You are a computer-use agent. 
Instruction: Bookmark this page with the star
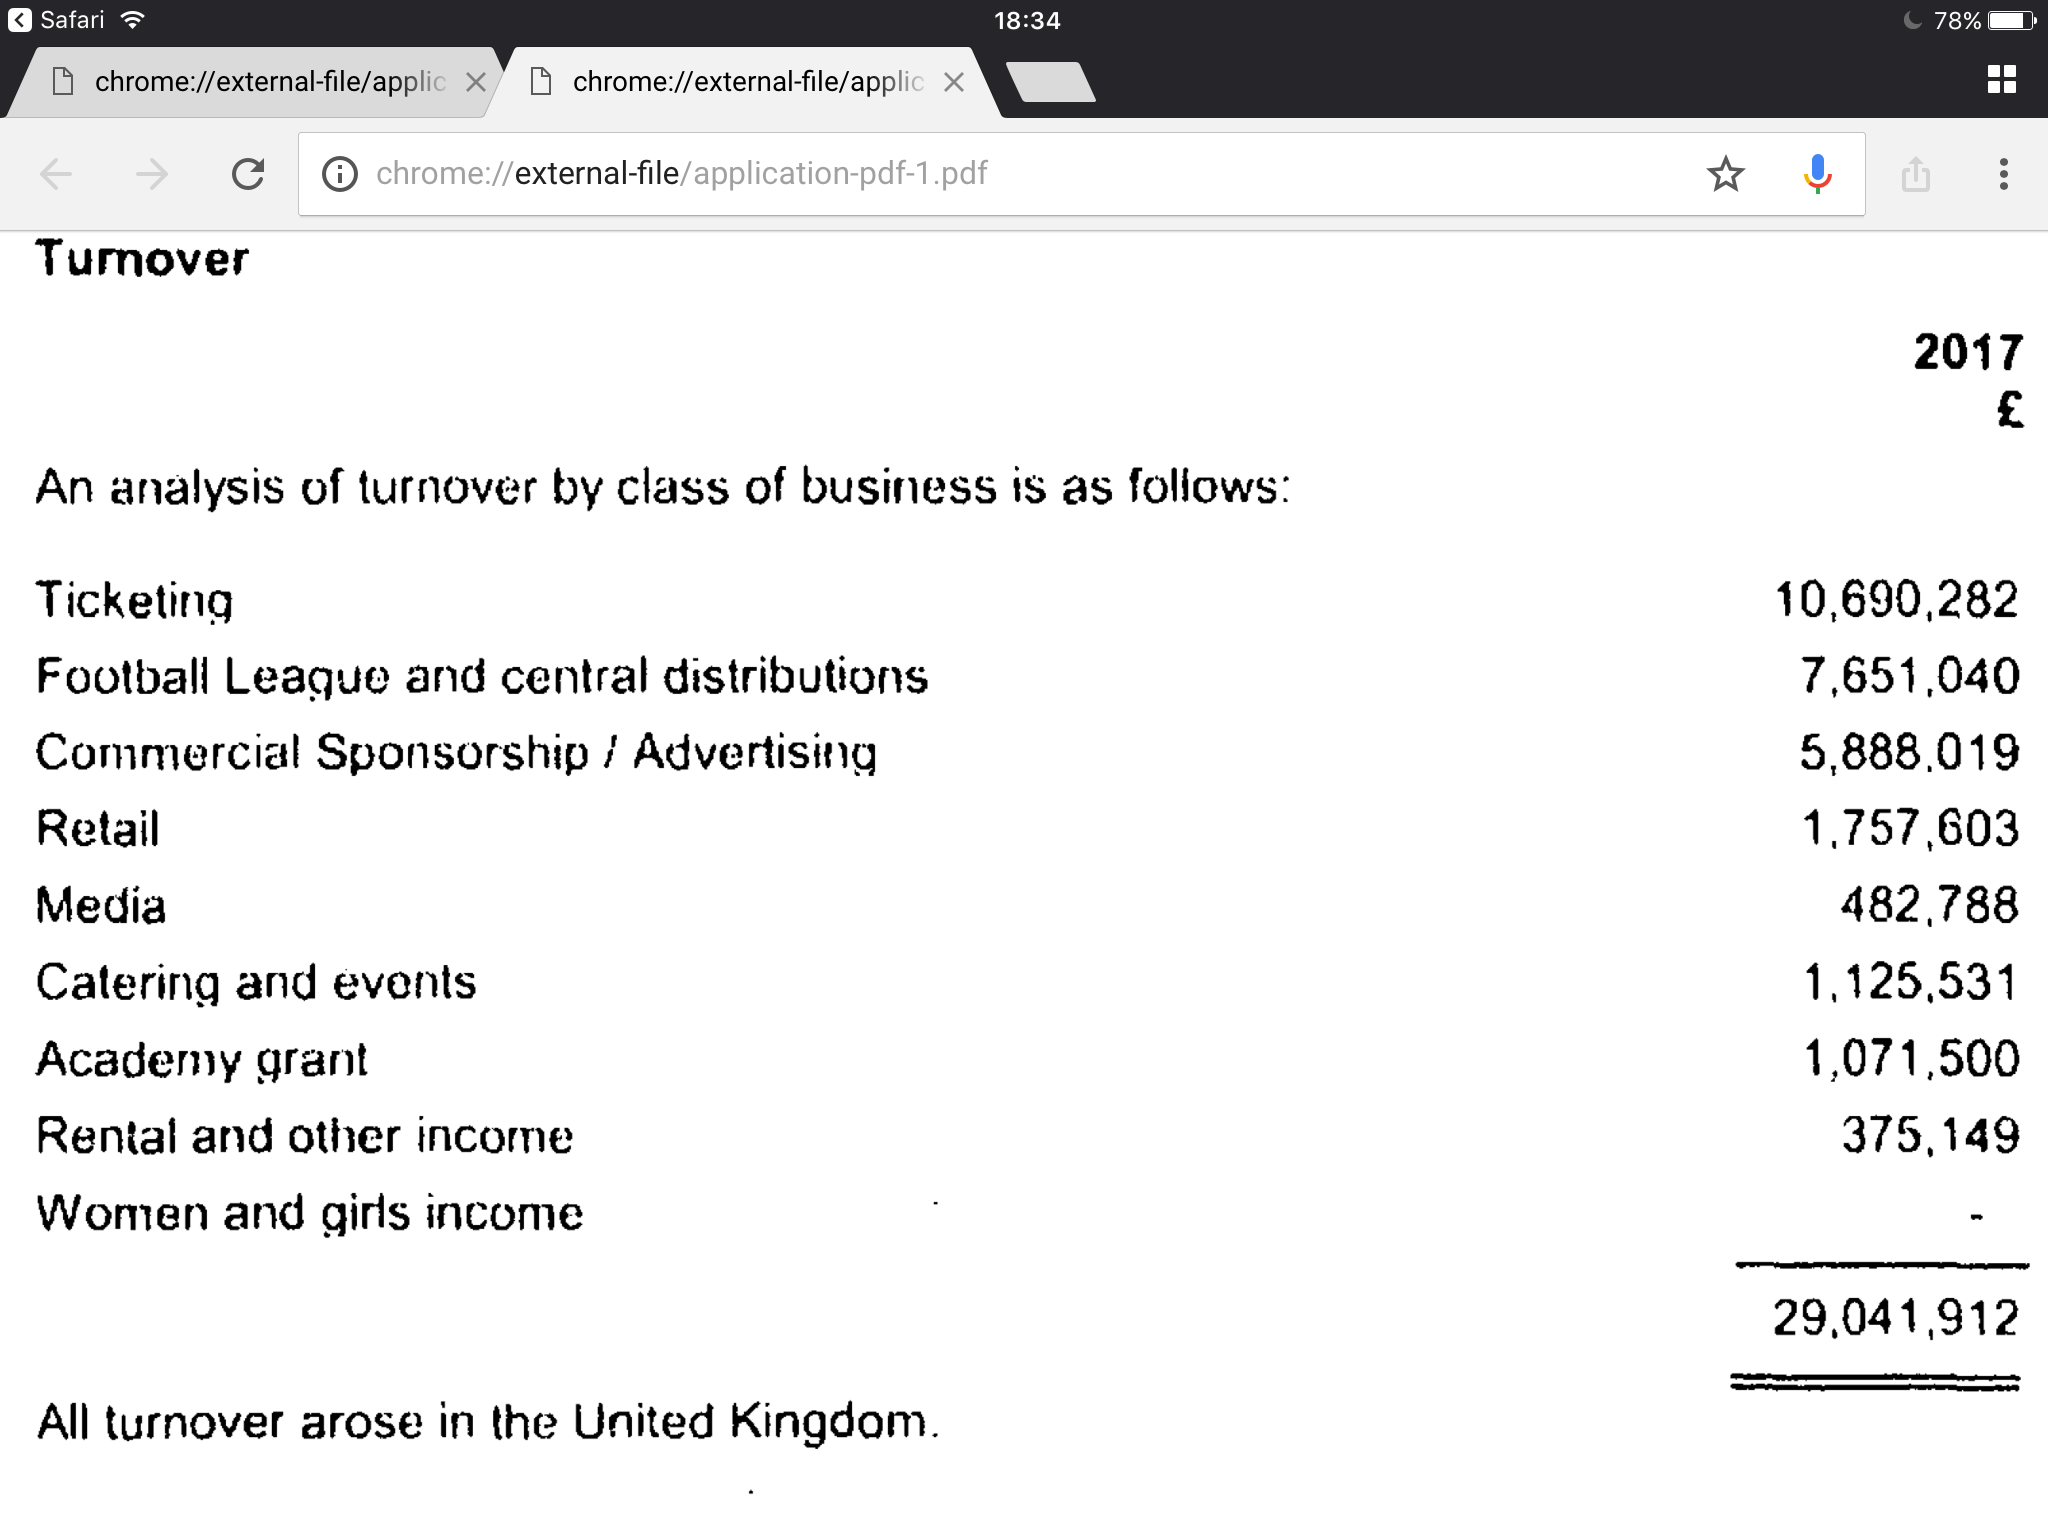tap(1725, 174)
